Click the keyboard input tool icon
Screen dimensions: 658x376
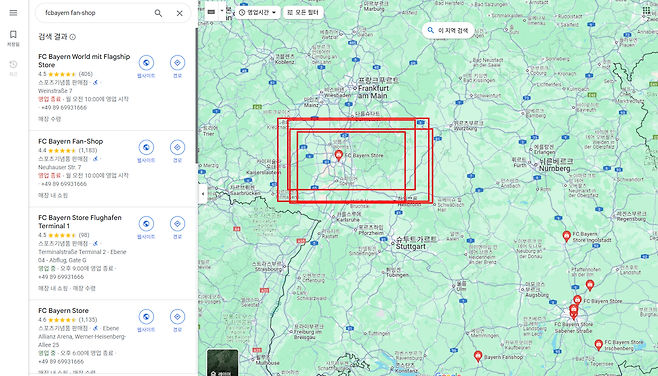212,12
